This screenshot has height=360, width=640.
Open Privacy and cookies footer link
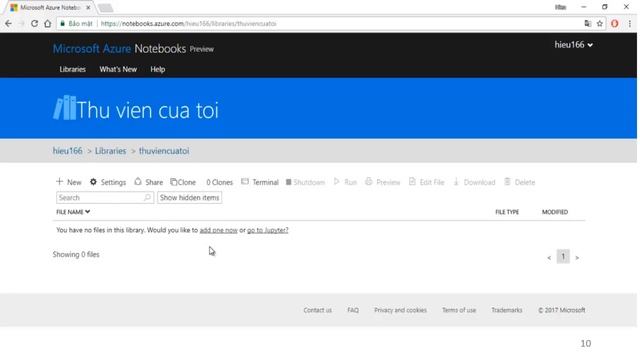click(x=400, y=310)
